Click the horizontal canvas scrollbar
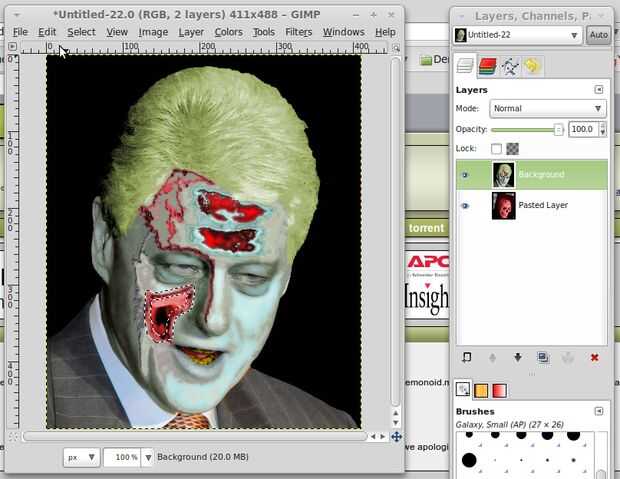620x479 pixels. [x=195, y=436]
